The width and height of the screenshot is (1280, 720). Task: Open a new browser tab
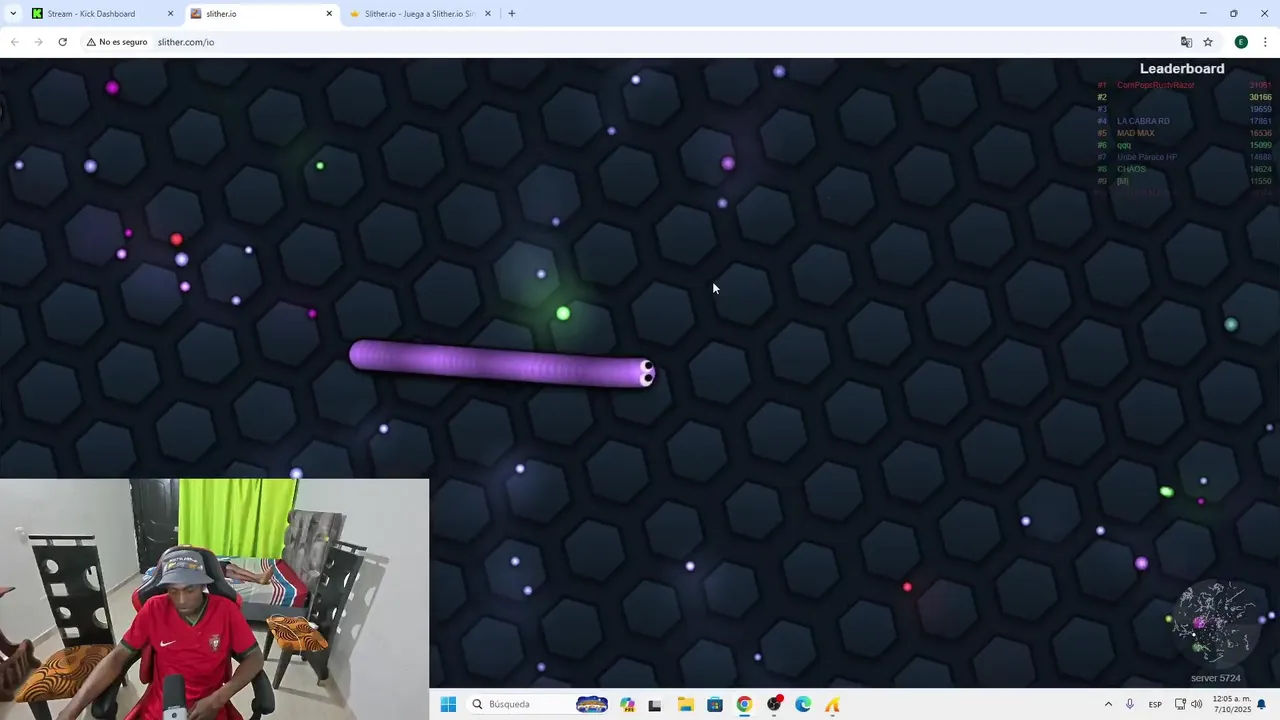click(512, 14)
